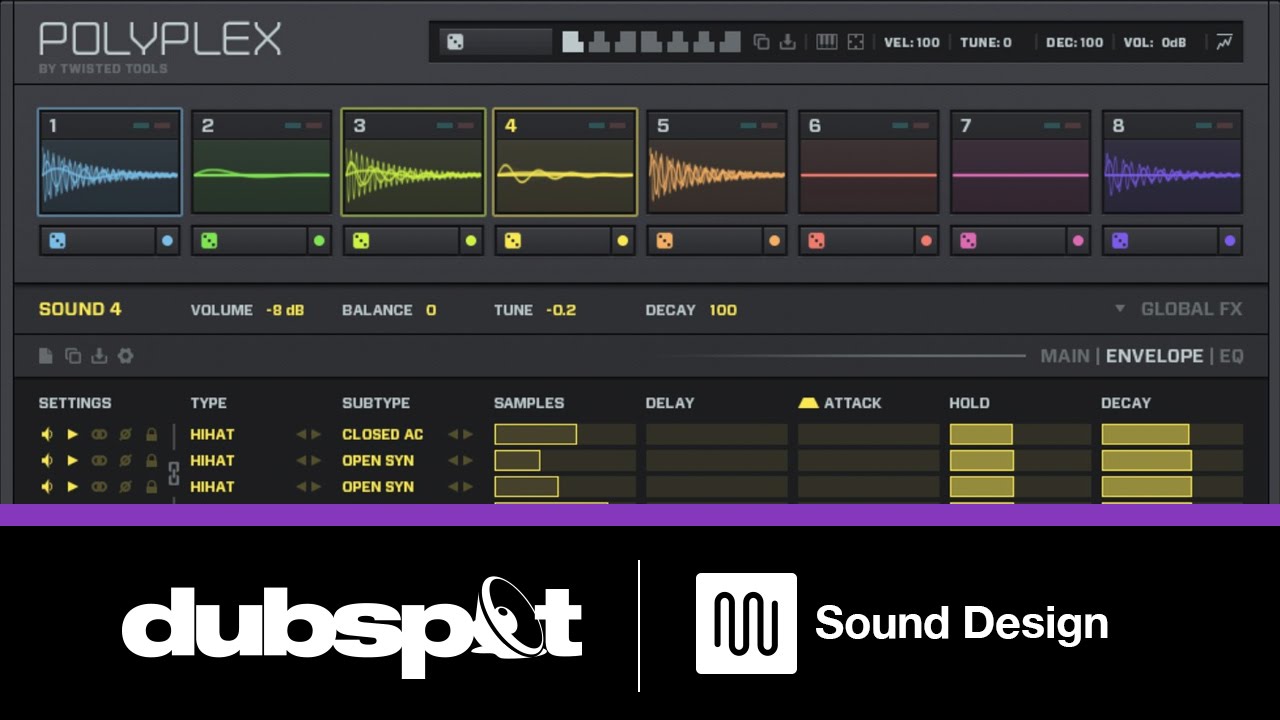Switch to the EQ tab
The width and height of the screenshot is (1280, 720).
[x=1231, y=356]
